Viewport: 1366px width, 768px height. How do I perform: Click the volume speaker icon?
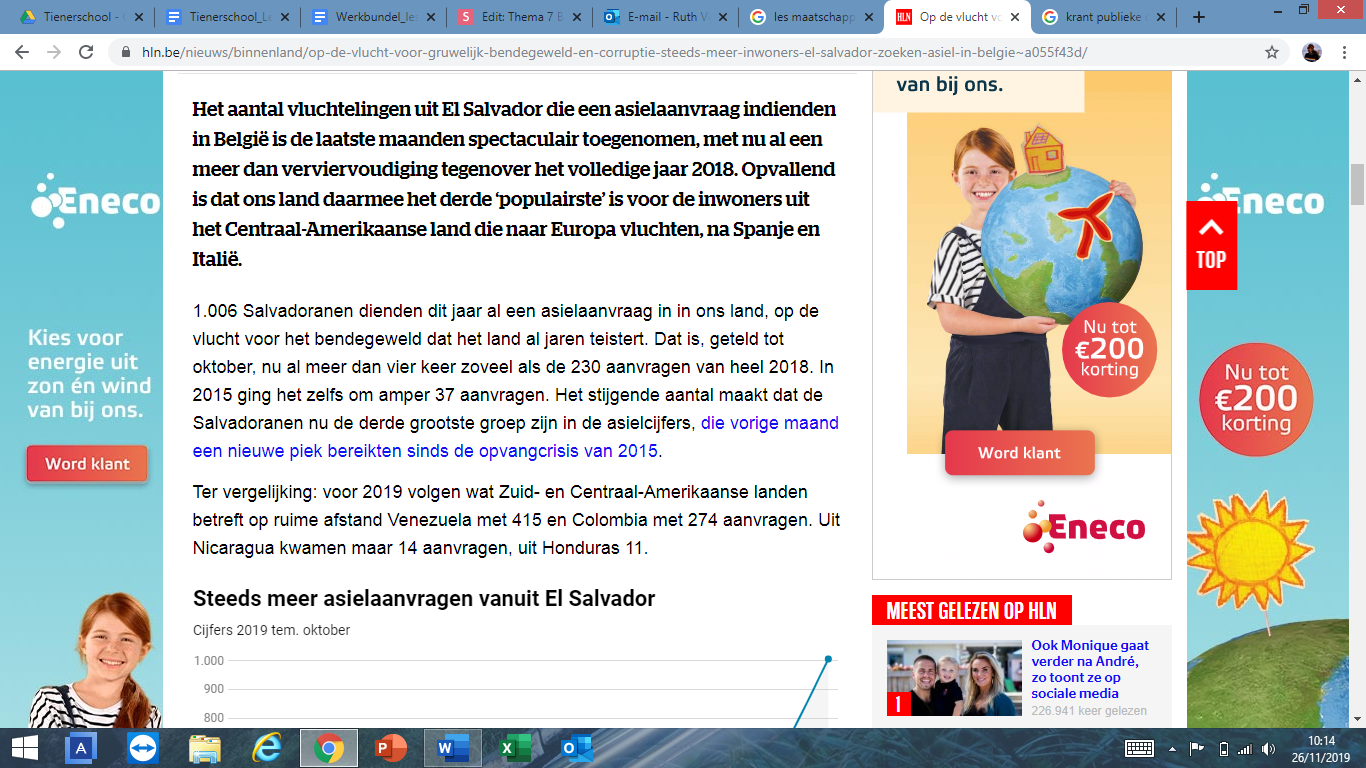(1269, 748)
